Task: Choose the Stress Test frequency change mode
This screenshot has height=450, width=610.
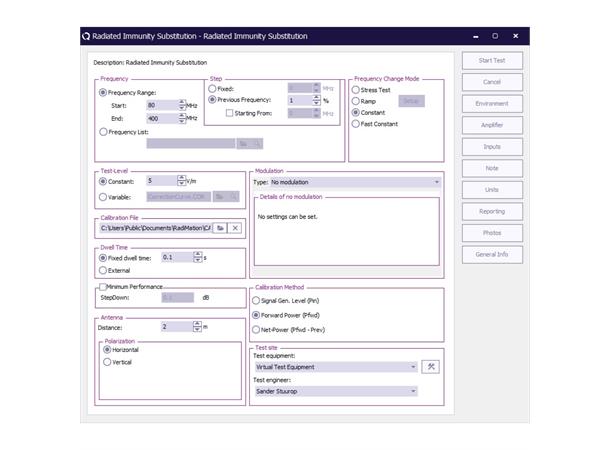Action: [x=356, y=89]
